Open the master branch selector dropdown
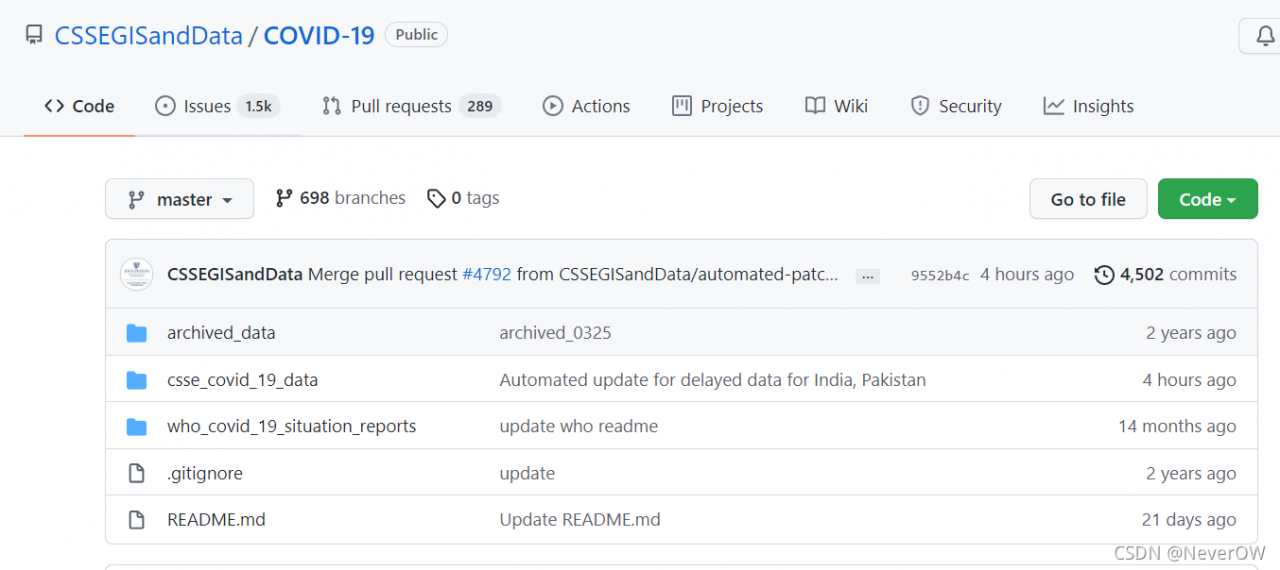 click(x=180, y=199)
